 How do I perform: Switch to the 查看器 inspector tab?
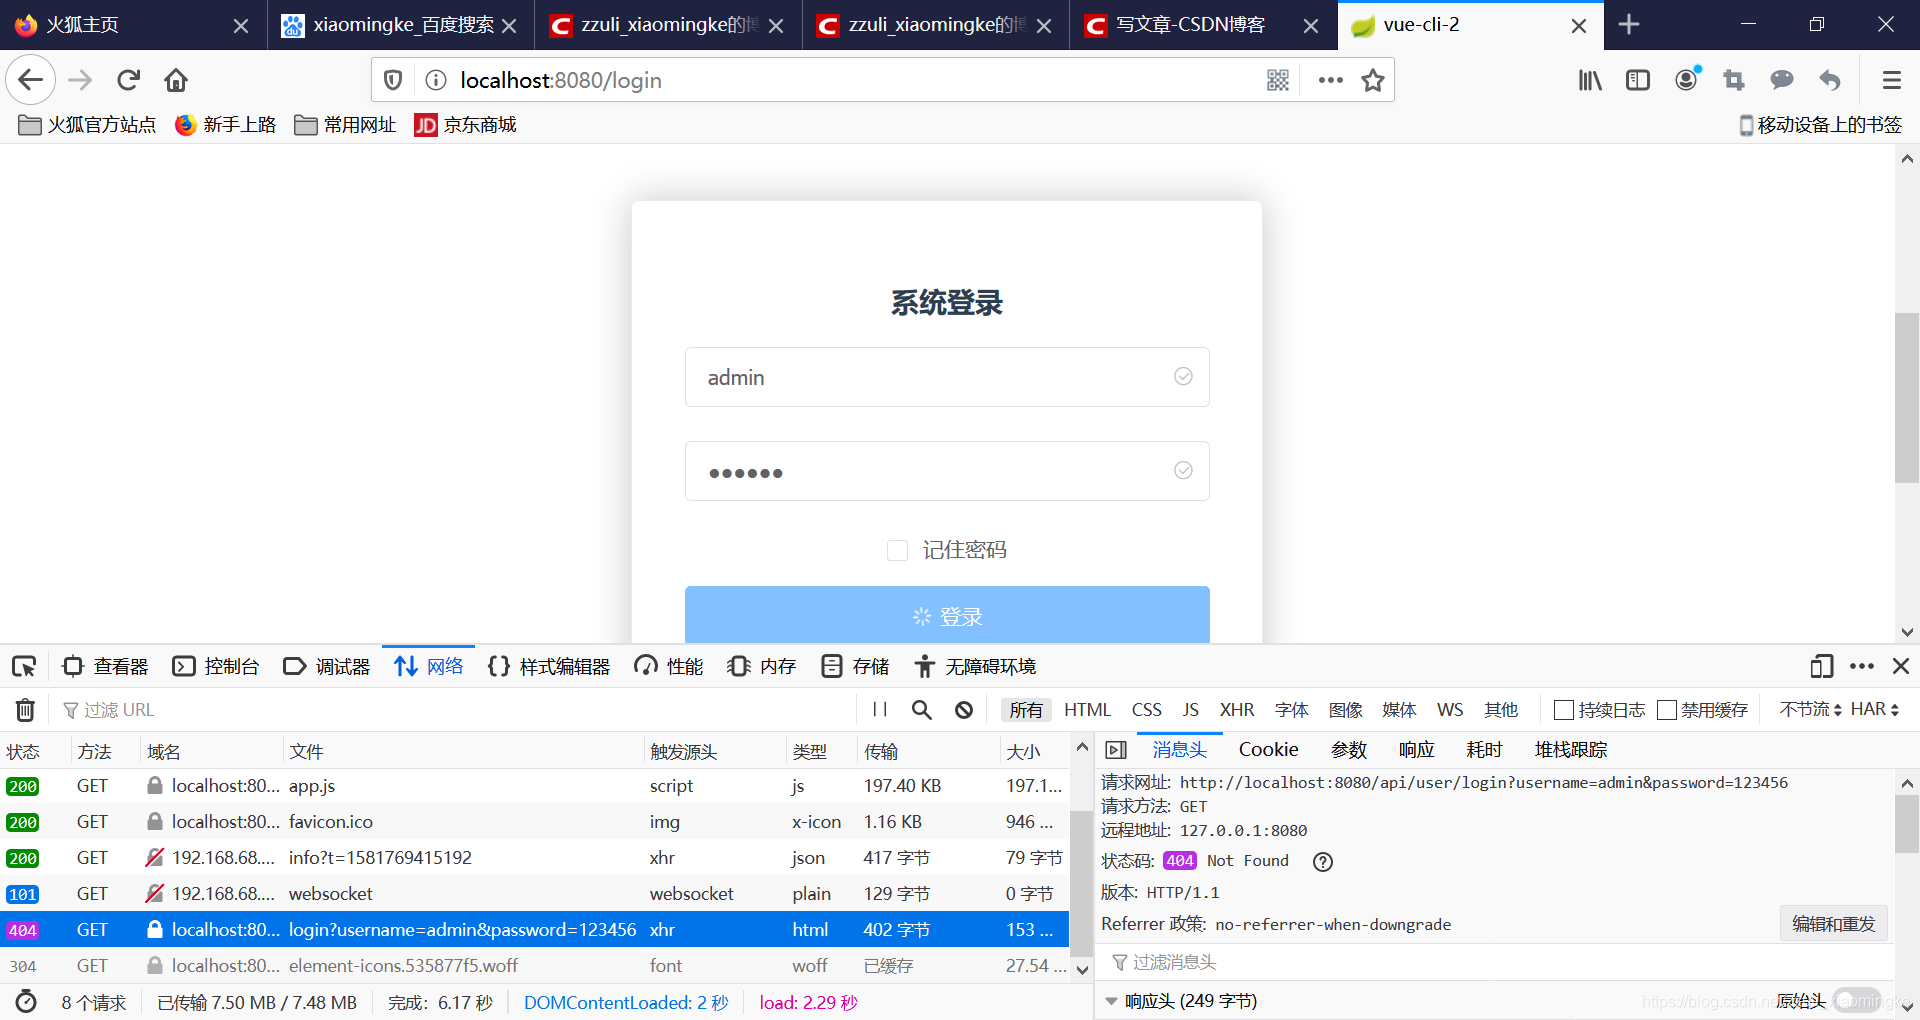(x=105, y=666)
